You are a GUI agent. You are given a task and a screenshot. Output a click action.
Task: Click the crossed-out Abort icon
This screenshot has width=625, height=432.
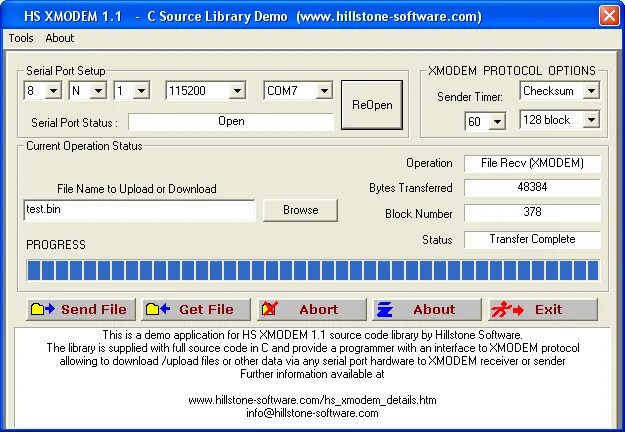[270, 309]
